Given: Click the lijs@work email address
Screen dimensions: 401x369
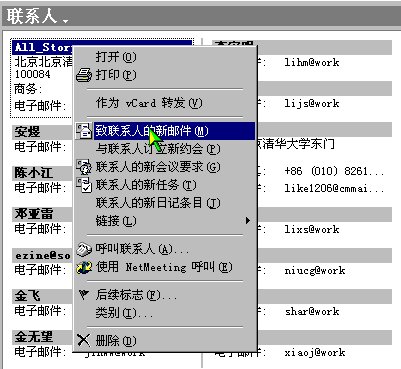Looking at the screenshot, I should (x=312, y=103).
